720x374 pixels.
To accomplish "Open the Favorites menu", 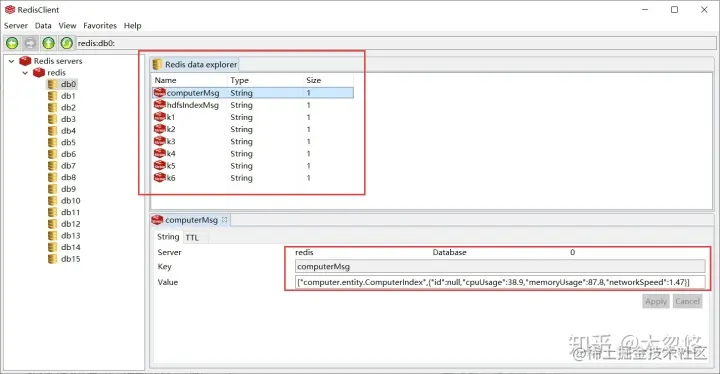I will point(100,26).
